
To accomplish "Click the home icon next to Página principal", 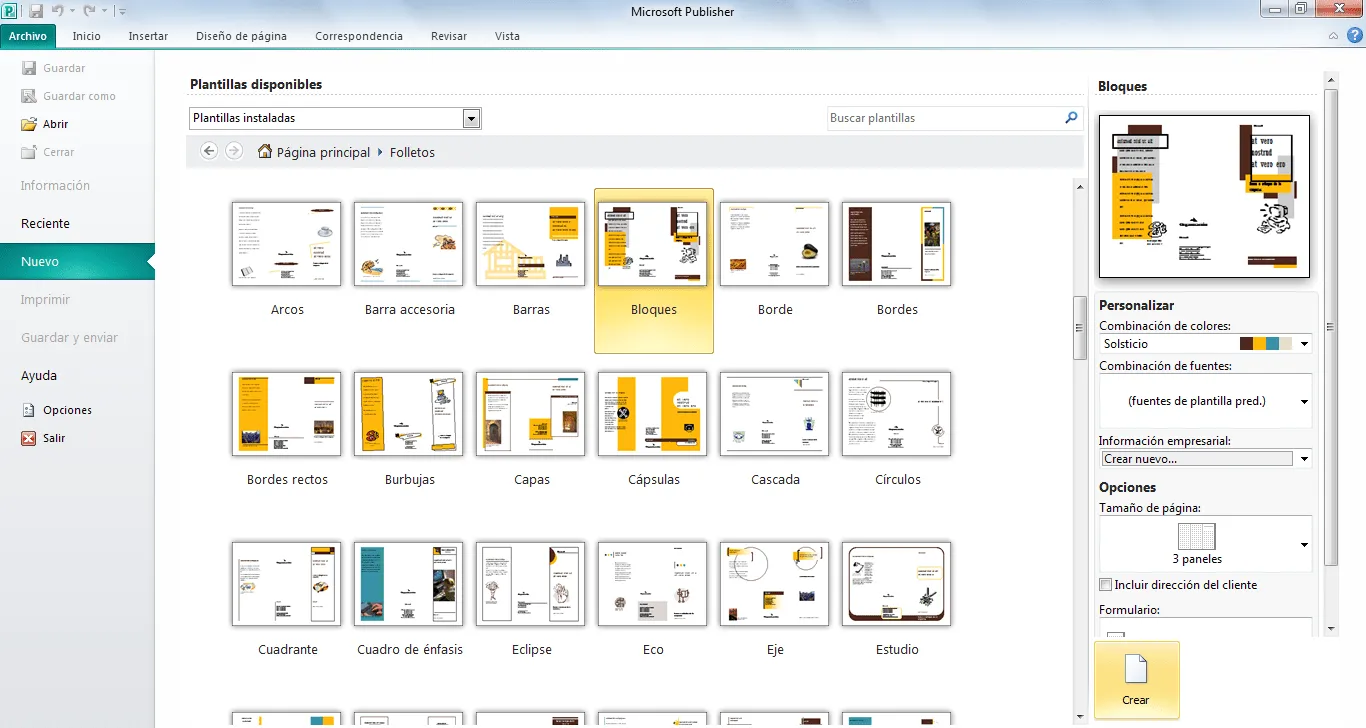I will tap(265, 152).
